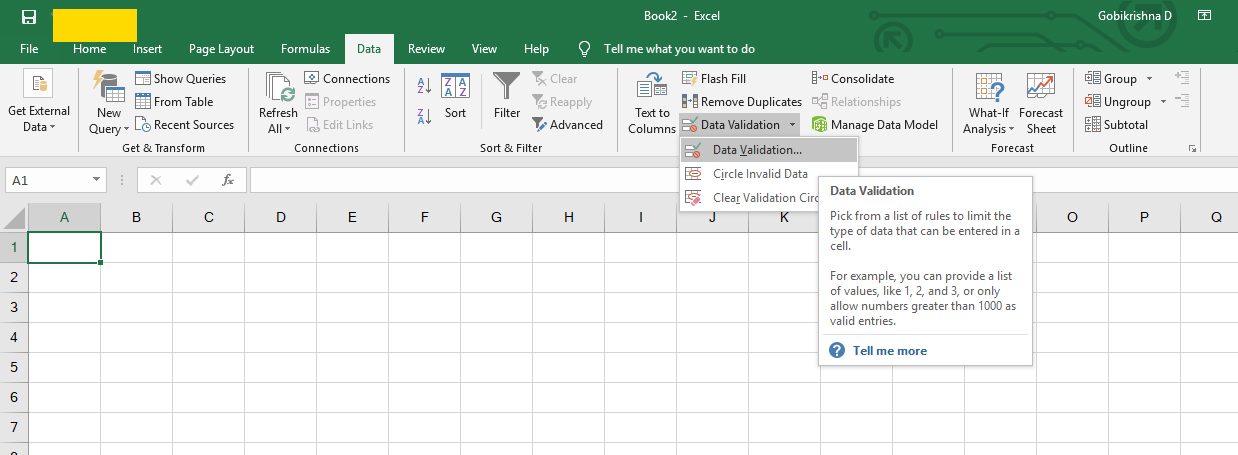Click Show Queries
Image resolution: width=1238 pixels, height=455 pixels.
tap(181, 78)
